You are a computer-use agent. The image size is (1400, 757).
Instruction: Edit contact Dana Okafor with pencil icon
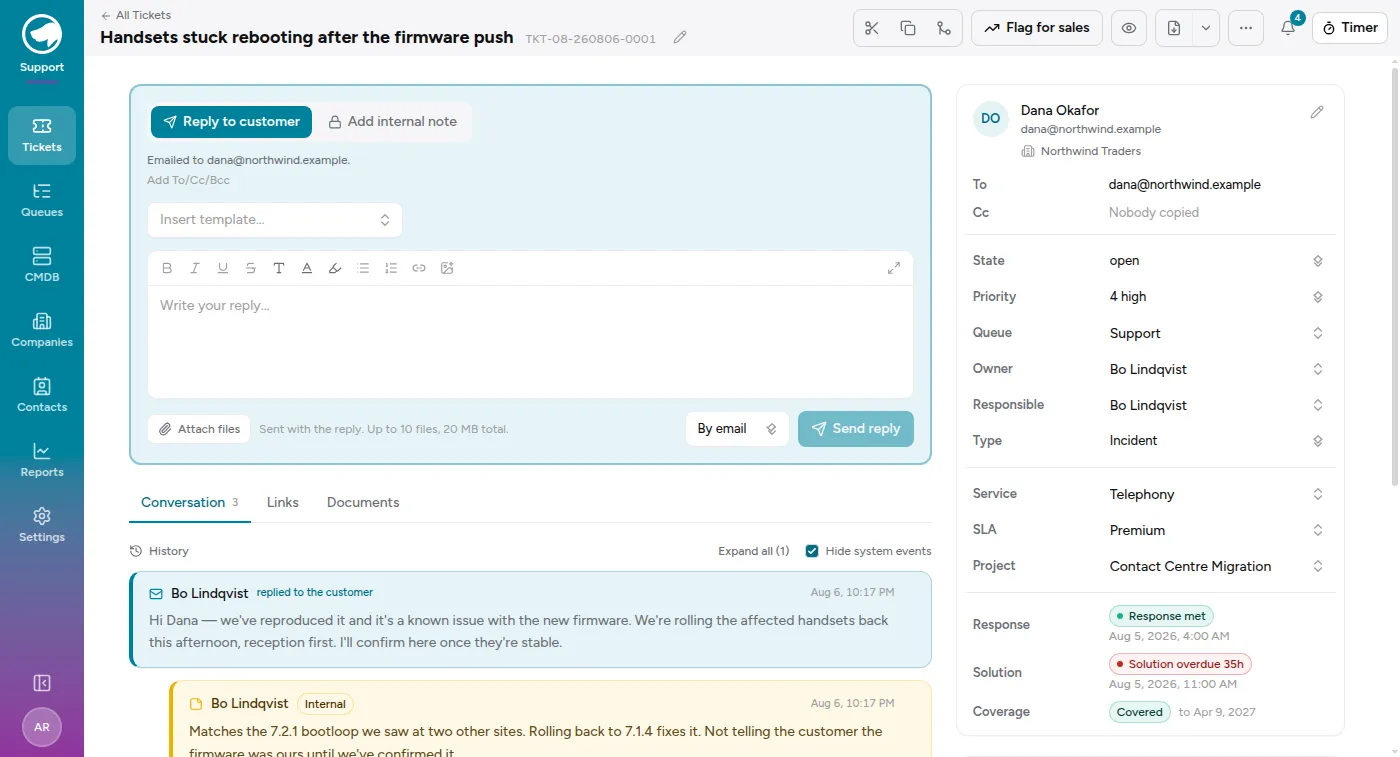pos(1317,112)
